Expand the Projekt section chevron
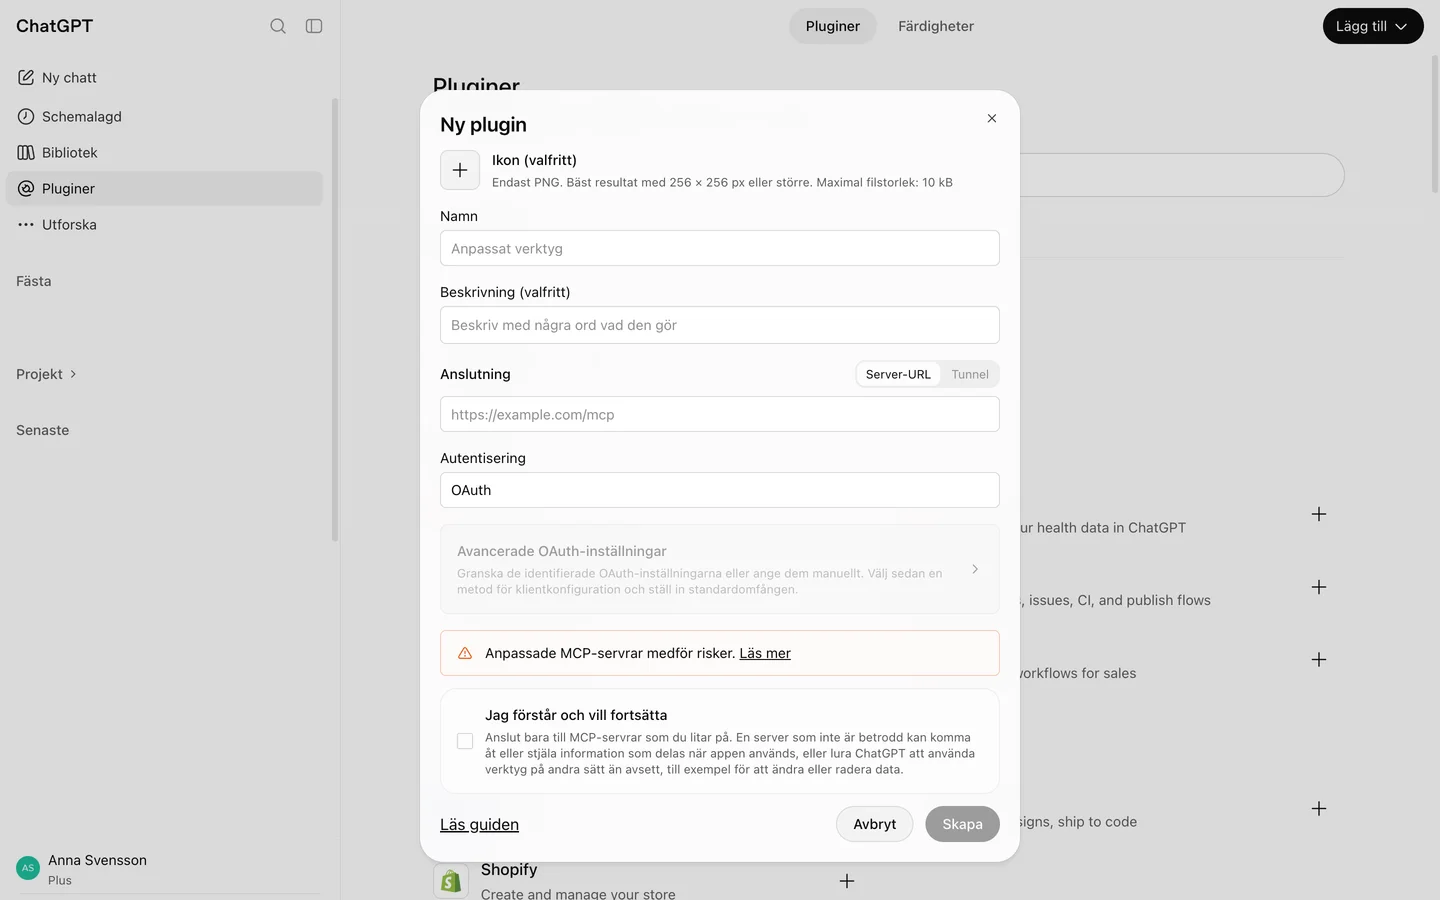Viewport: 1440px width, 900px height. (x=73, y=374)
